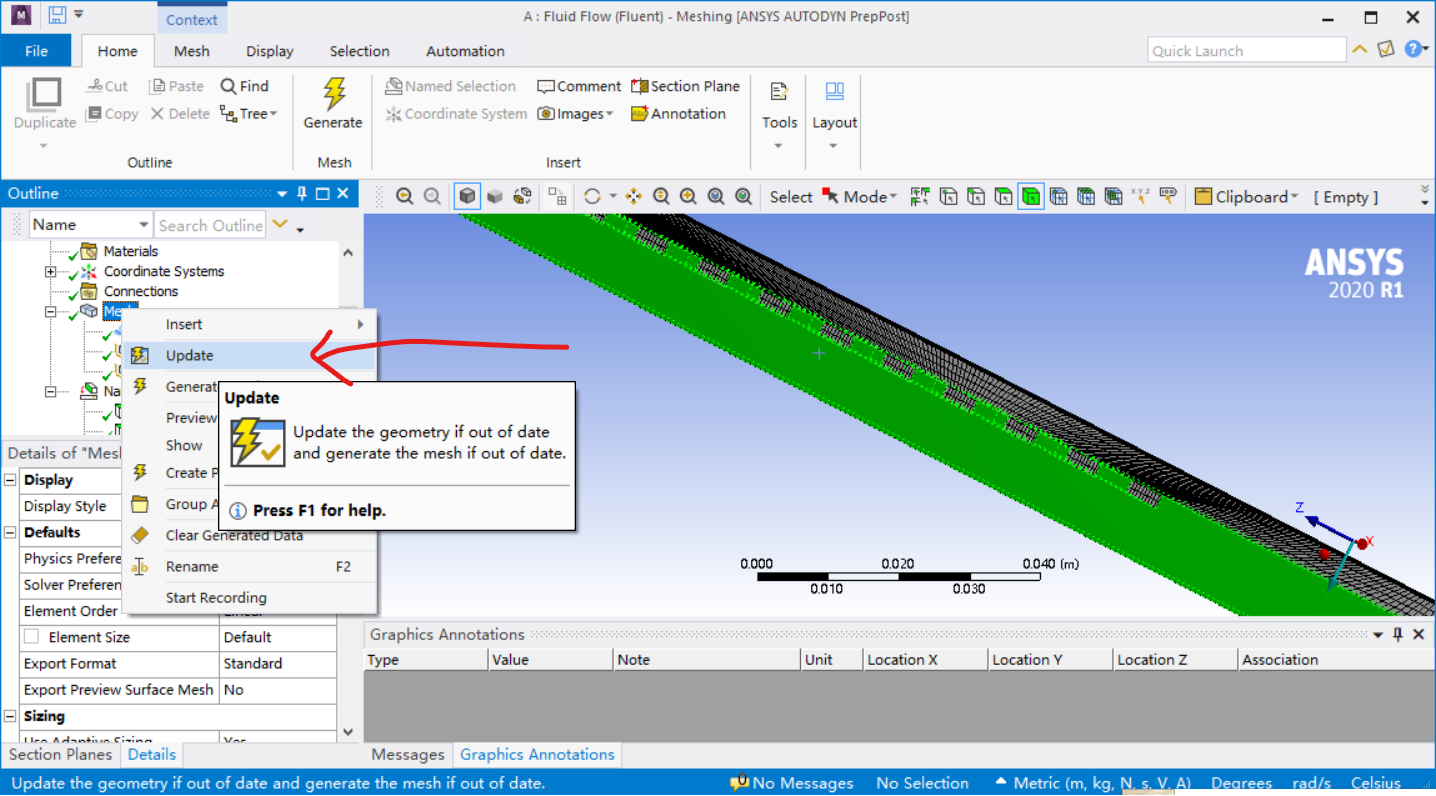Viewport: 1436px width, 796px height.
Task: Click the help question mark icon
Action: (x=1412, y=49)
